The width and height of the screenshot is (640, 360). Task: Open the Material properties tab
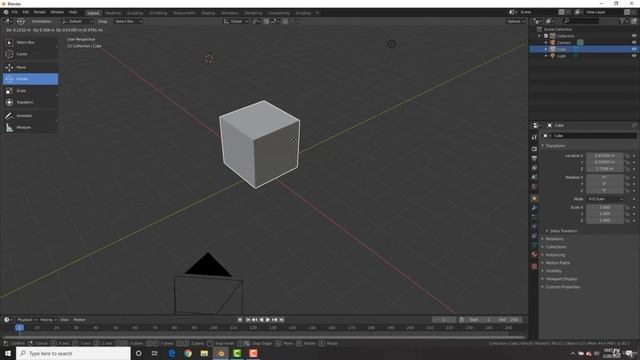tap(534, 255)
